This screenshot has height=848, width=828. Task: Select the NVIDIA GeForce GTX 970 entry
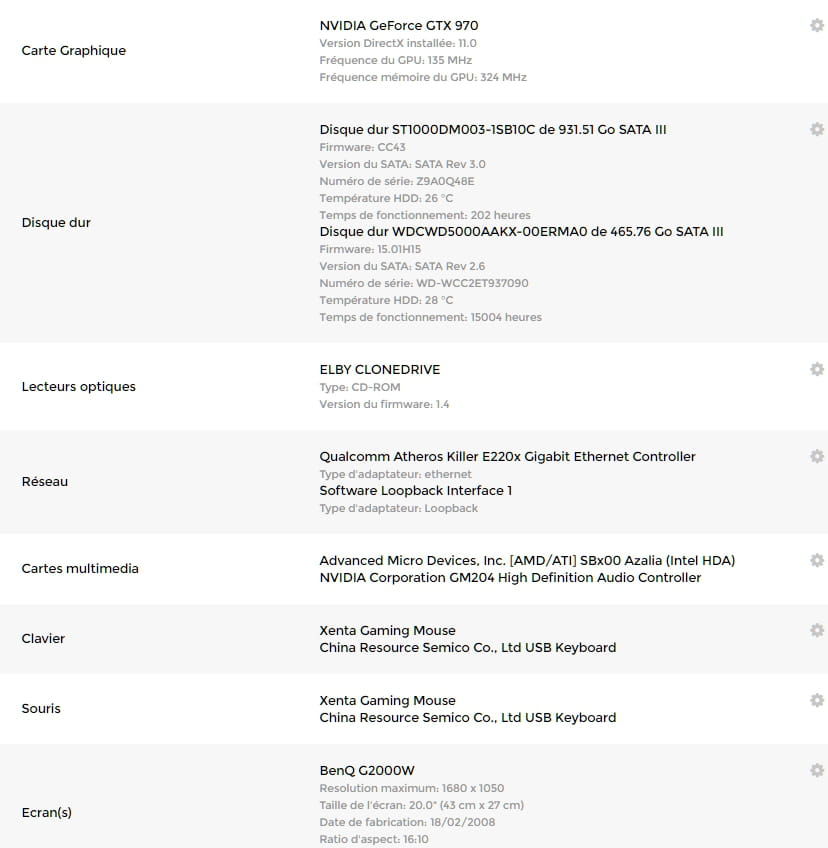point(399,26)
